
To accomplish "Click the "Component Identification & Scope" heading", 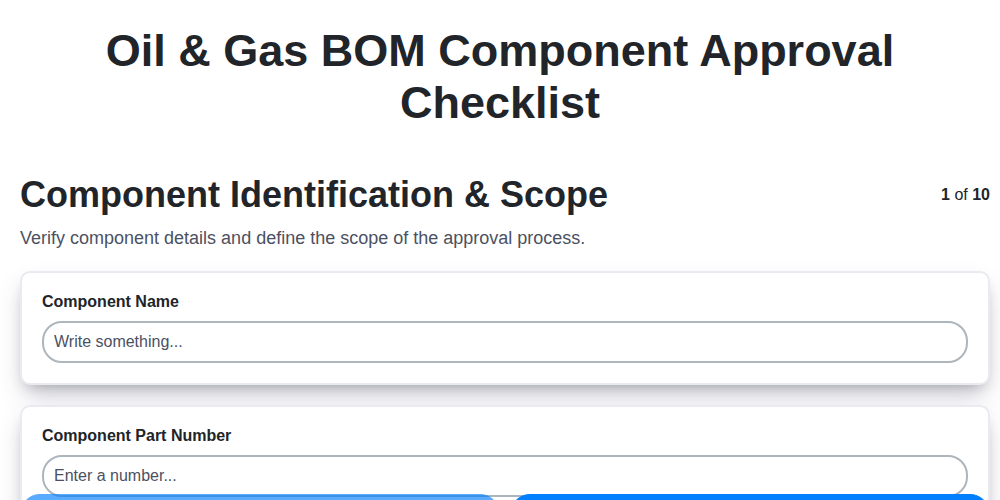I will (314, 195).
